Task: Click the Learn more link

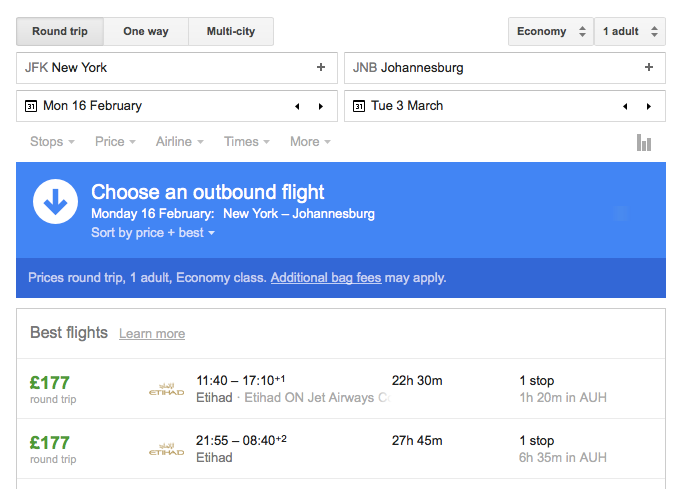Action: click(152, 334)
